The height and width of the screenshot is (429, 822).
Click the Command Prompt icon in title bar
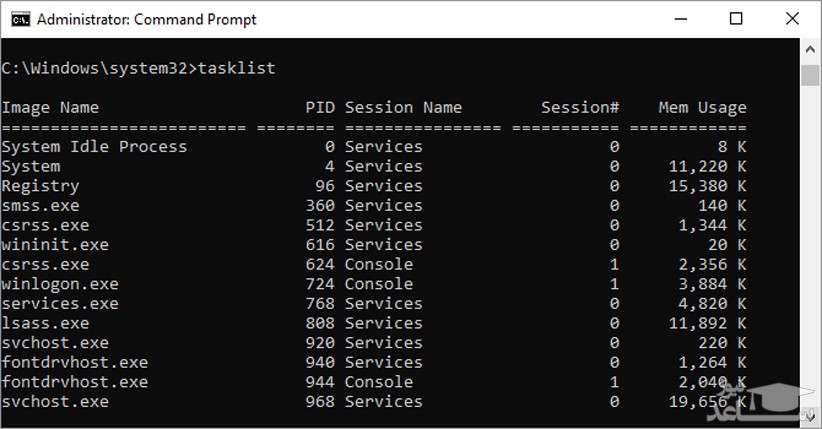pos(17,19)
